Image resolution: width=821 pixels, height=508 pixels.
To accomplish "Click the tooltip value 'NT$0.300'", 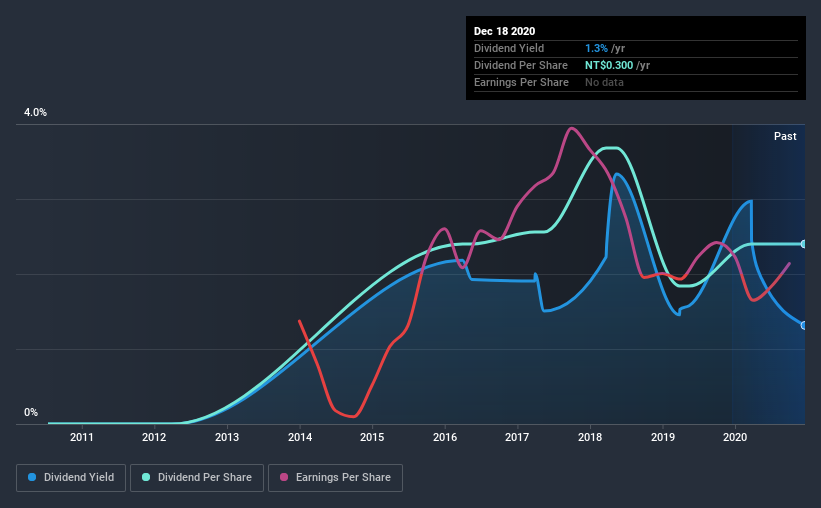I will 609,65.
